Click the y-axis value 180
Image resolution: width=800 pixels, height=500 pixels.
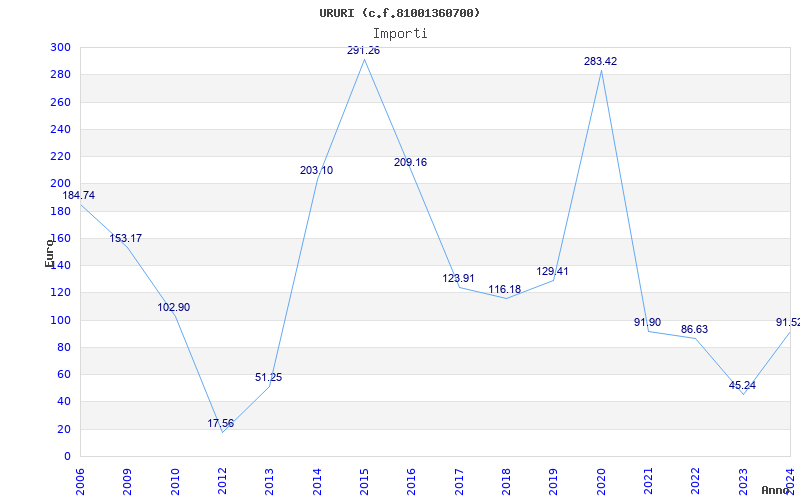(x=60, y=211)
